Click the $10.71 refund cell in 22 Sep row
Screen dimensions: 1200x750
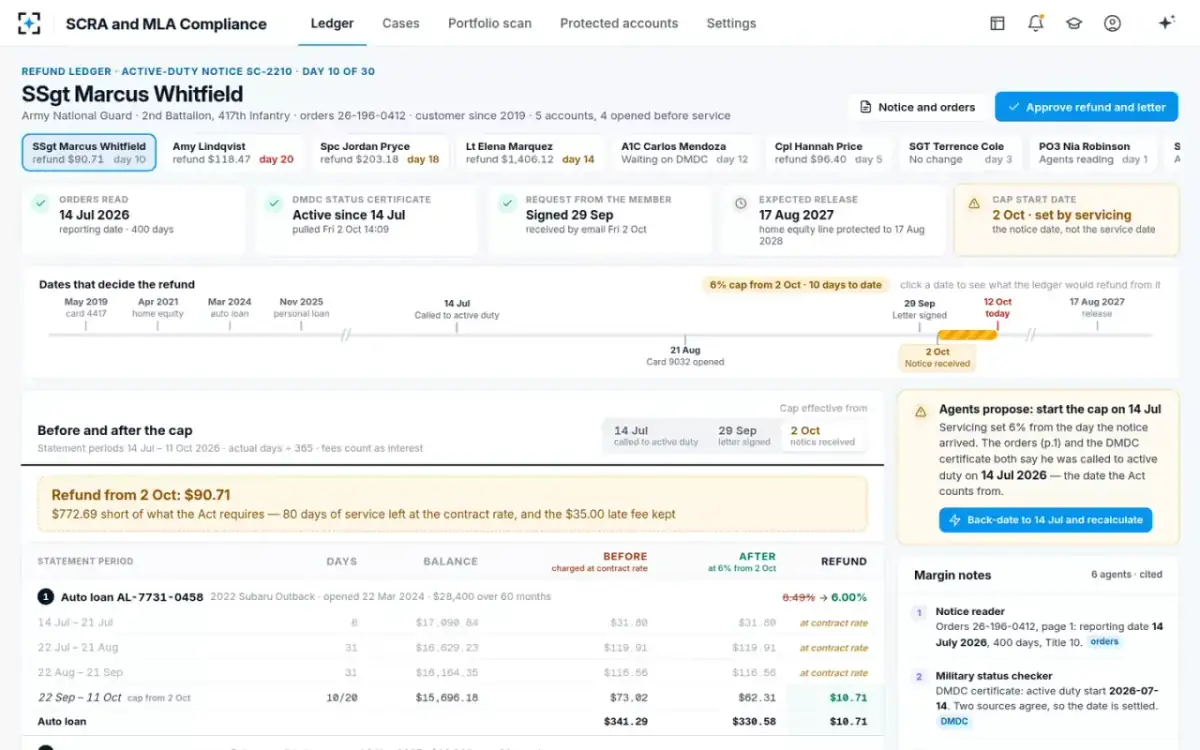coord(848,697)
